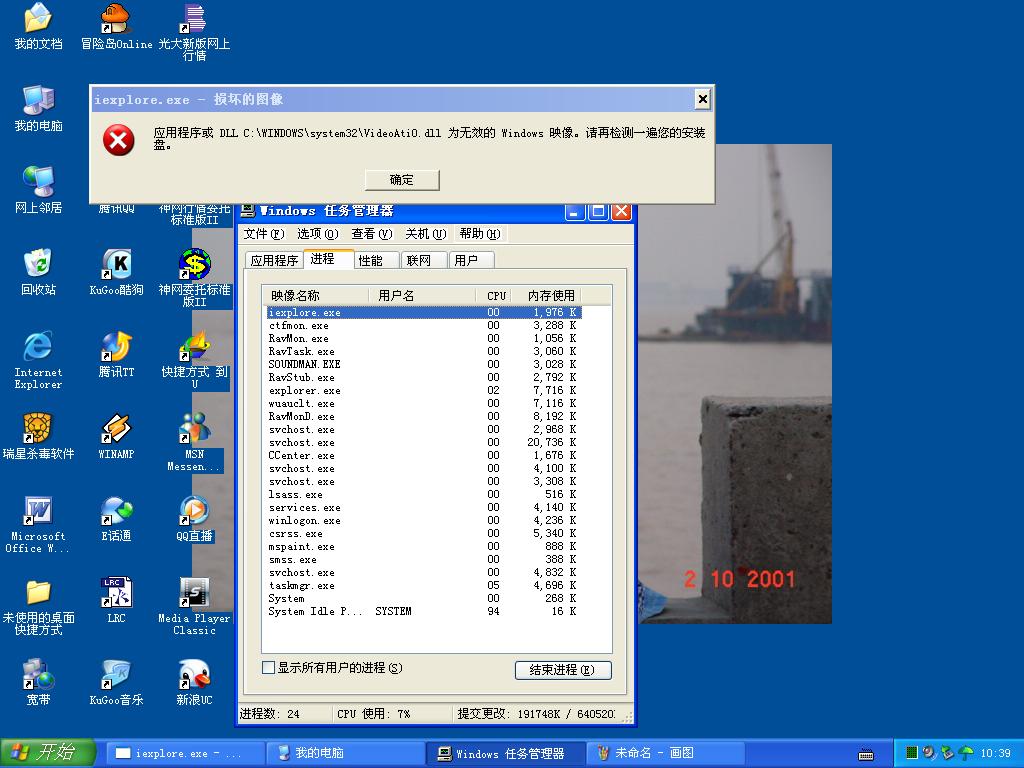This screenshot has height=768, width=1024.
Task: Select E话通 desktop icon
Action: click(x=116, y=519)
